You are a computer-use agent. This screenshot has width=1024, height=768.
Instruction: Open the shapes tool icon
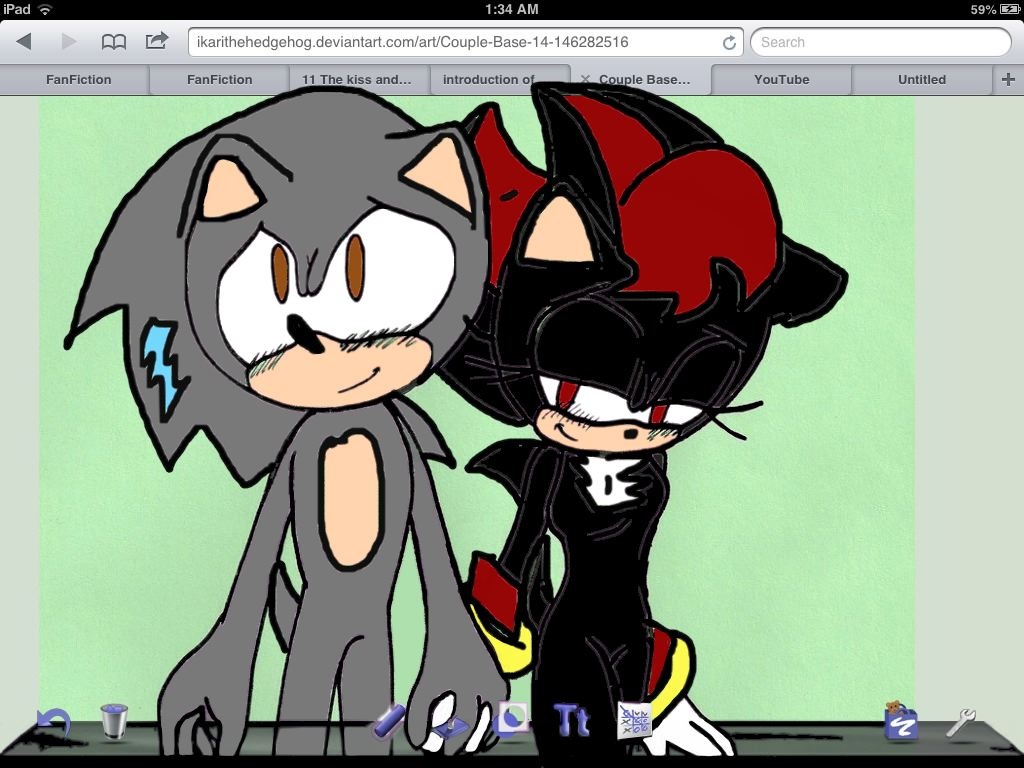tap(511, 720)
